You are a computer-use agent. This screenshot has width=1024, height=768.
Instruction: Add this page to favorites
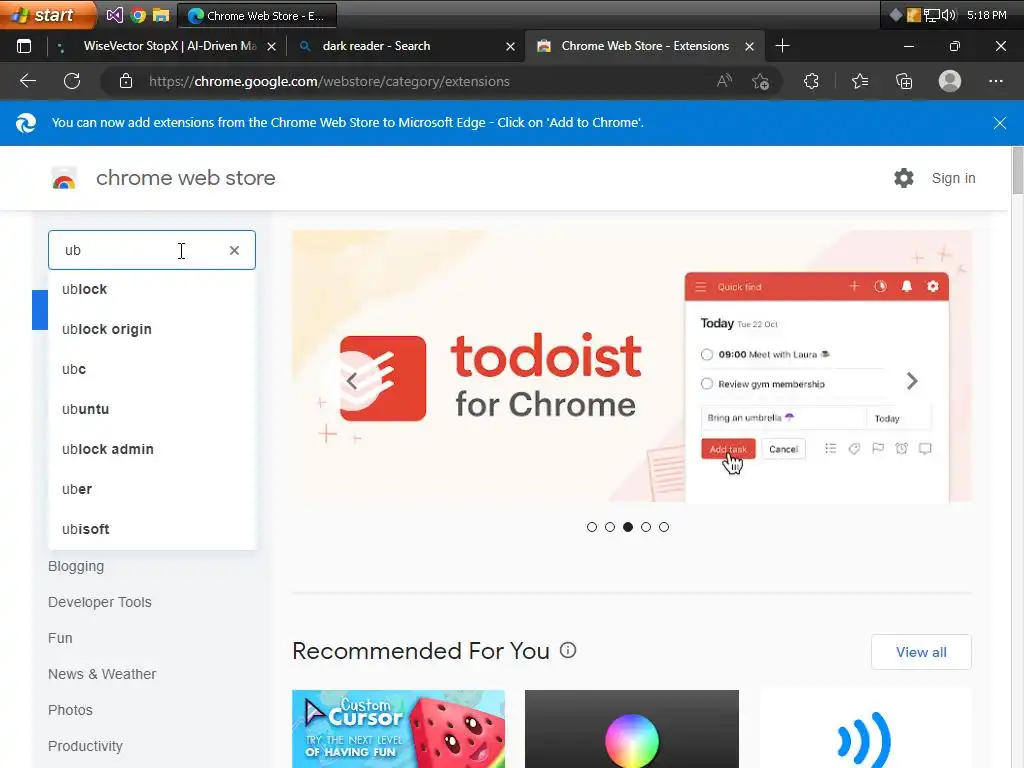(760, 81)
